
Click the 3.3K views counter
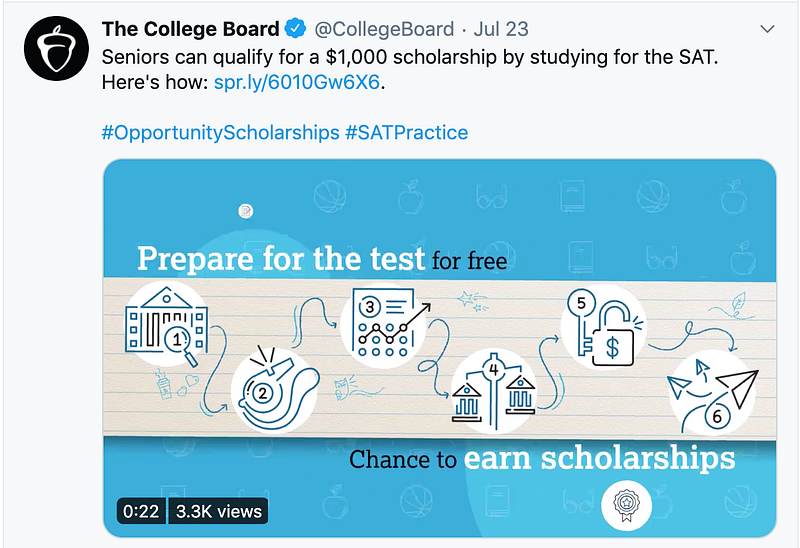[x=218, y=511]
